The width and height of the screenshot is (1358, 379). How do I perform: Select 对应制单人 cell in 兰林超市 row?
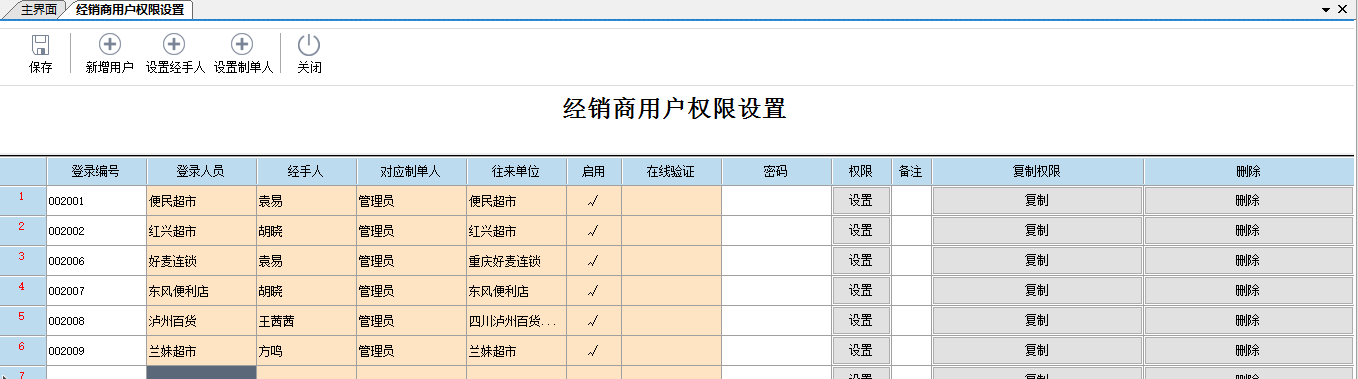pos(411,351)
